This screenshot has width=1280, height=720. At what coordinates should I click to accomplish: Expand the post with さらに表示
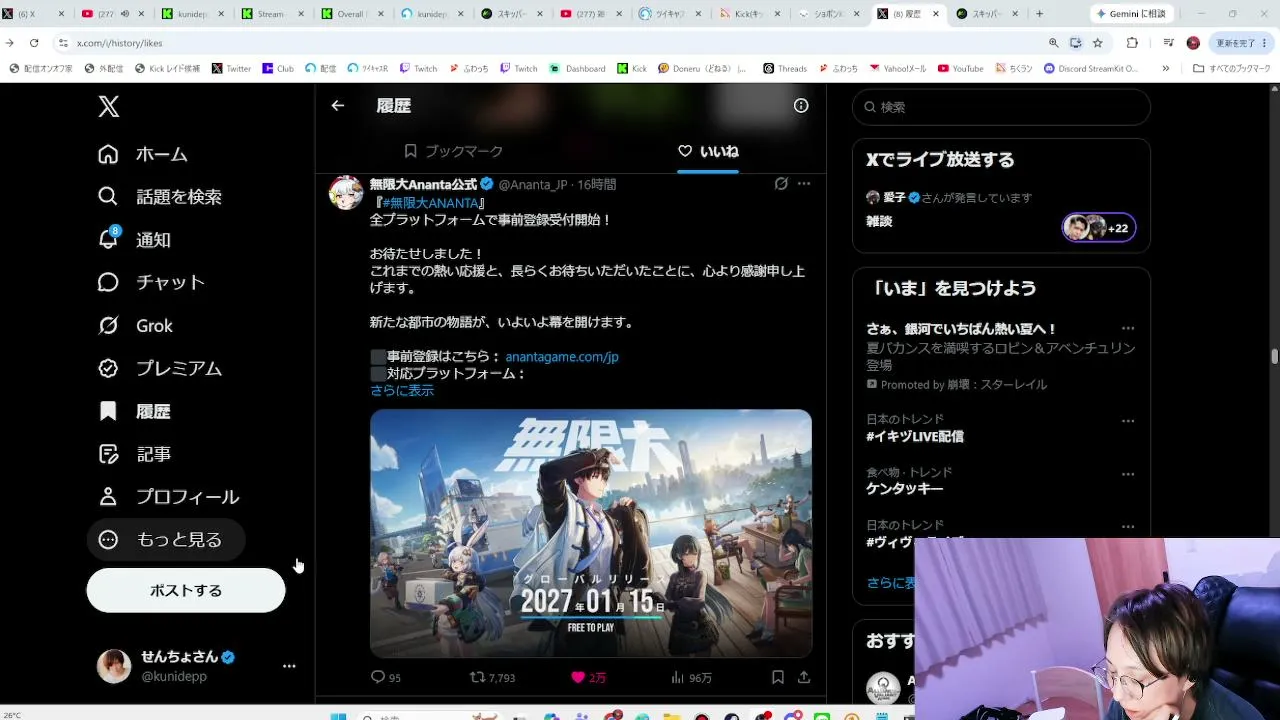(x=402, y=390)
